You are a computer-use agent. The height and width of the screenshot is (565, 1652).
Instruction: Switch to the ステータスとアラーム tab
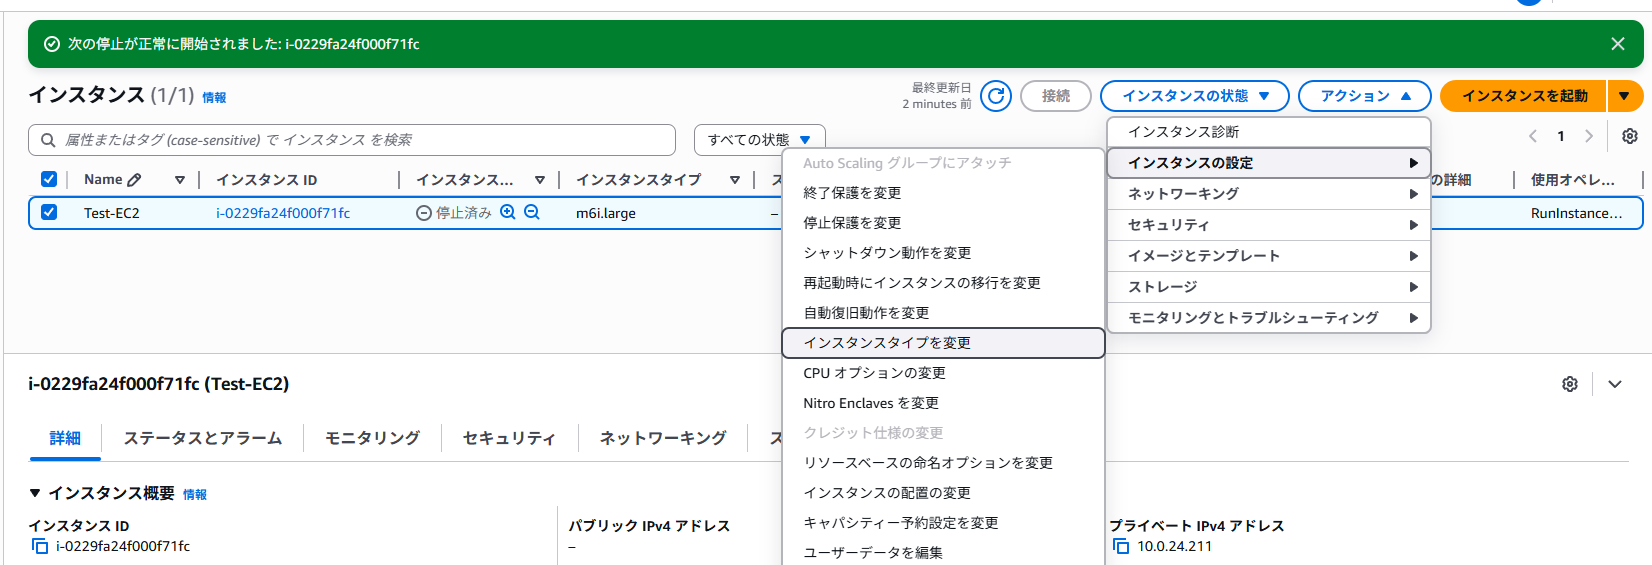point(203,438)
